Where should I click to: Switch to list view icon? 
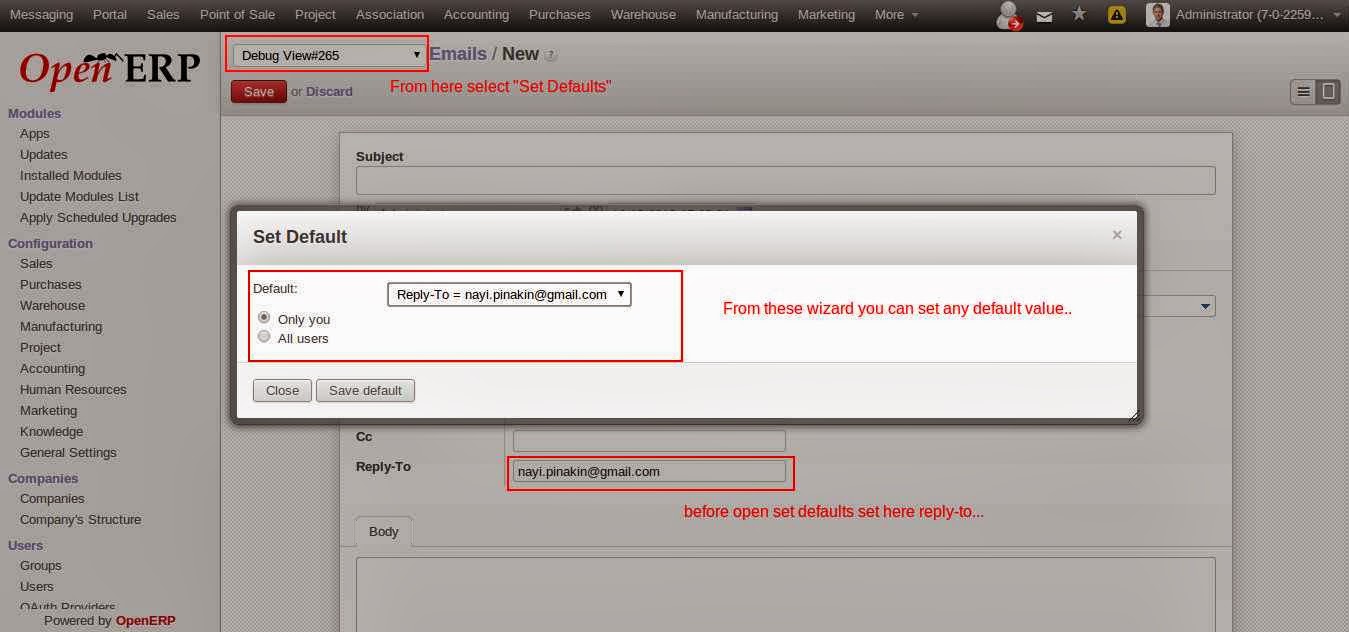click(x=1303, y=92)
